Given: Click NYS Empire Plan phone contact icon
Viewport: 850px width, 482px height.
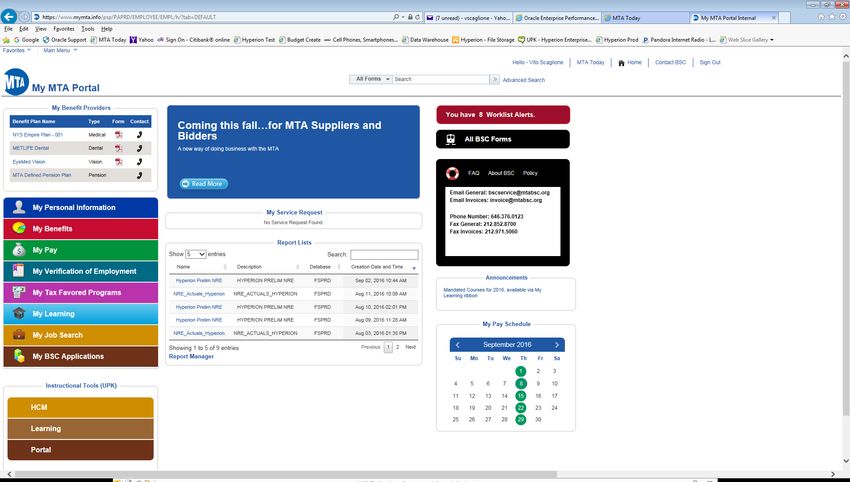Looking at the screenshot, I should click(x=139, y=134).
